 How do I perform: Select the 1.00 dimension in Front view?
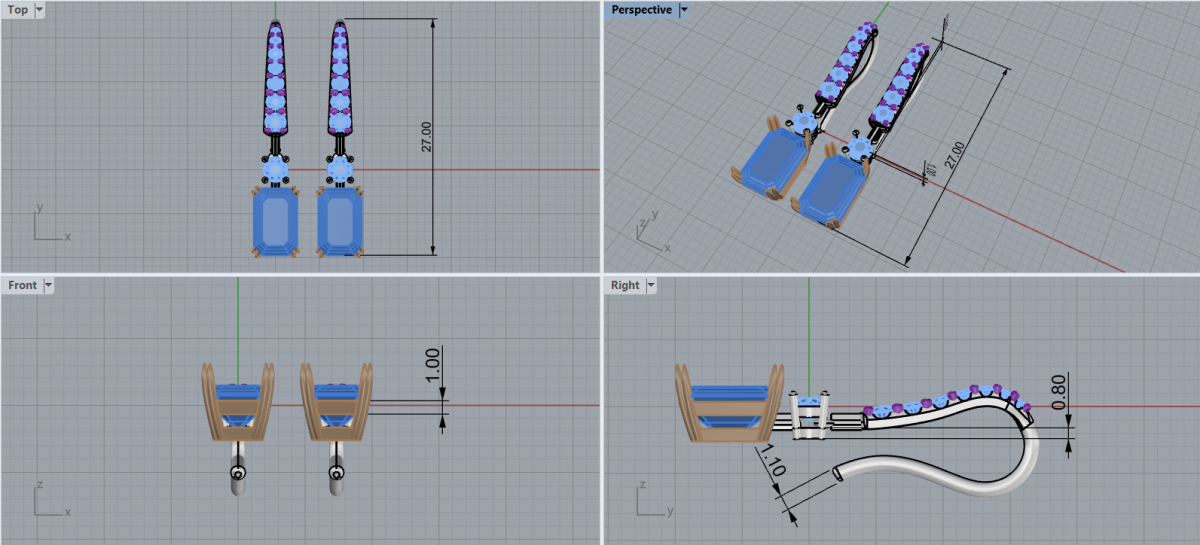coord(432,364)
